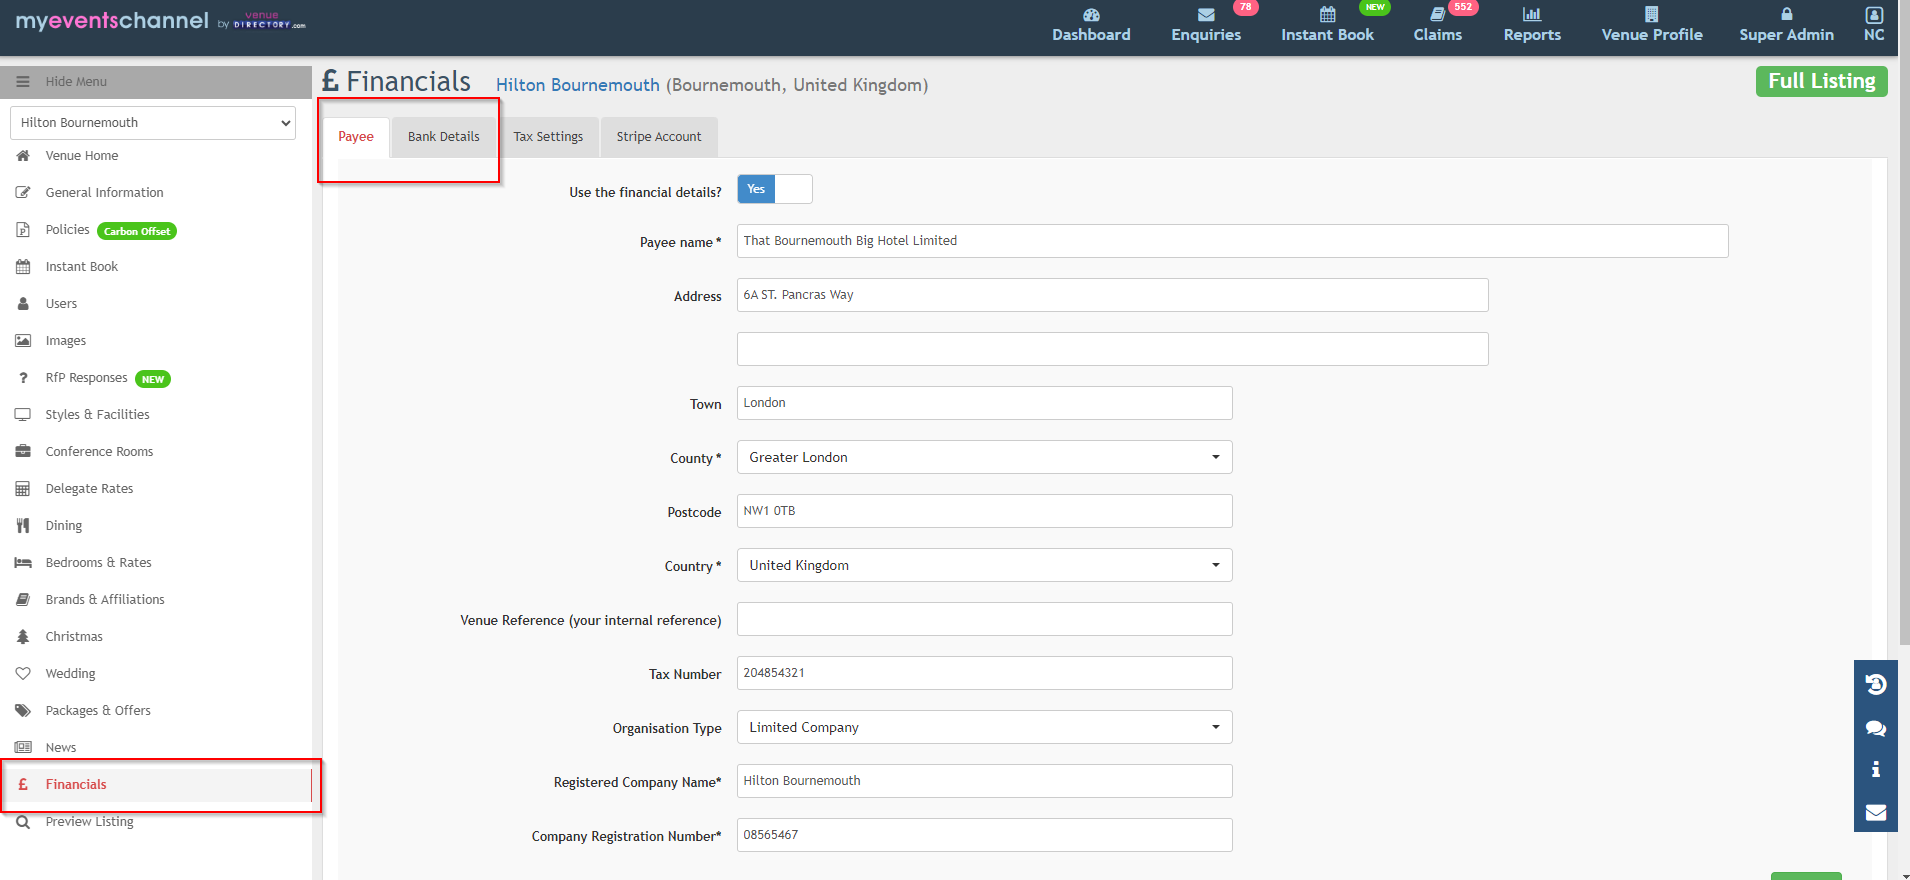Click the Delegate Rates calculator icon
1910x880 pixels.
(23, 489)
